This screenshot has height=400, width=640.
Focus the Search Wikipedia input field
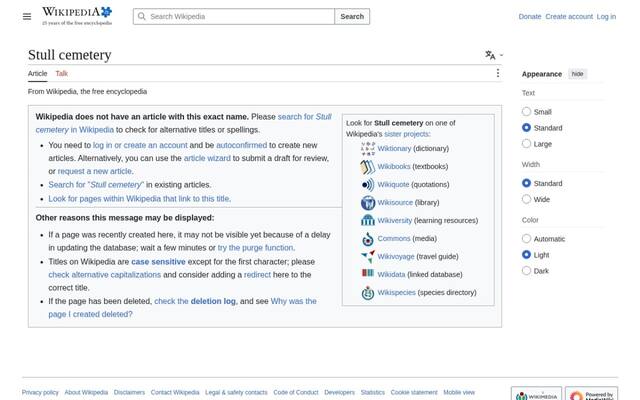tap(234, 16)
